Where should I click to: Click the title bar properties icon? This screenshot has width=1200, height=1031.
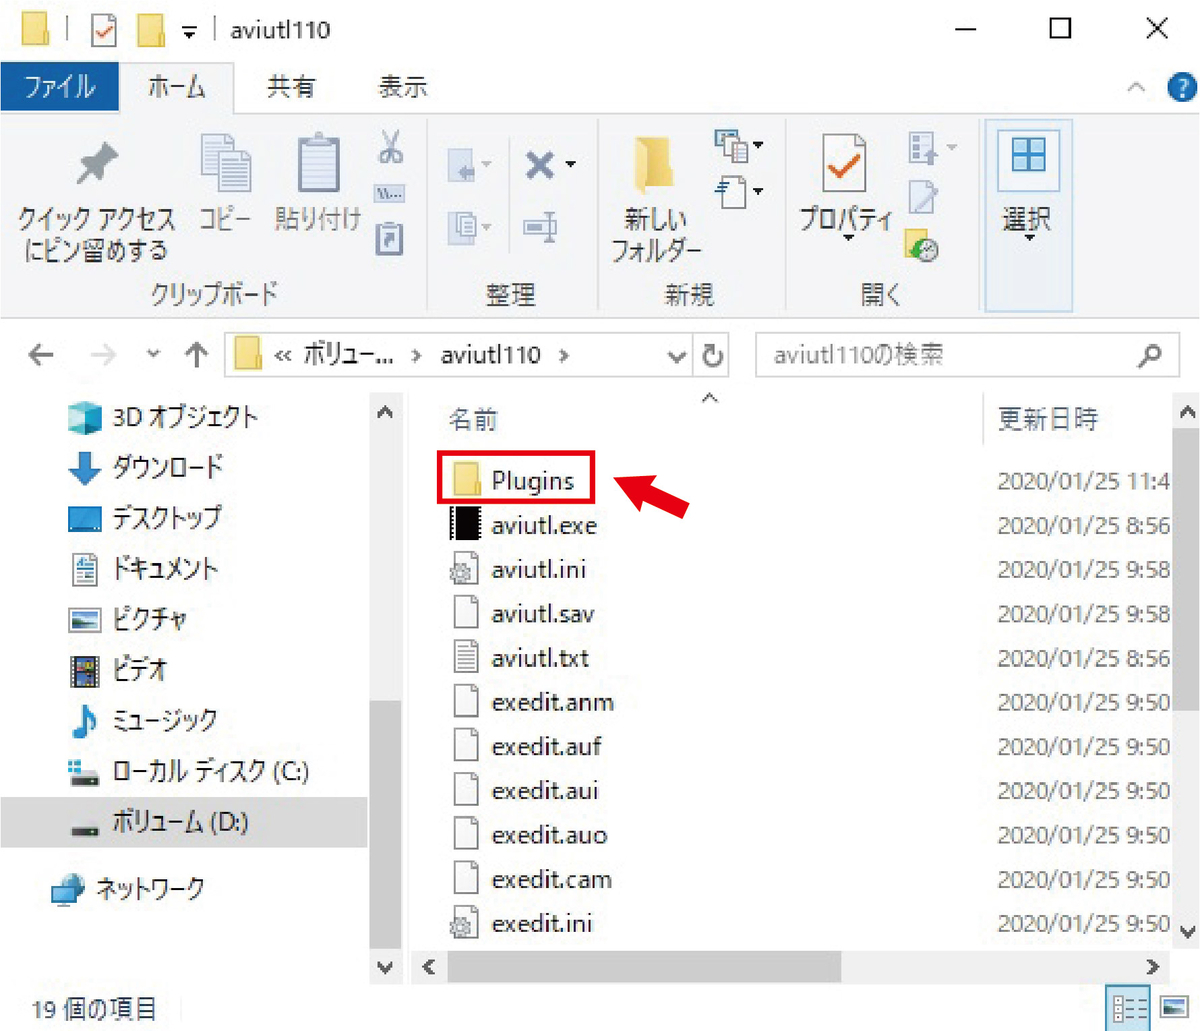click(x=103, y=30)
